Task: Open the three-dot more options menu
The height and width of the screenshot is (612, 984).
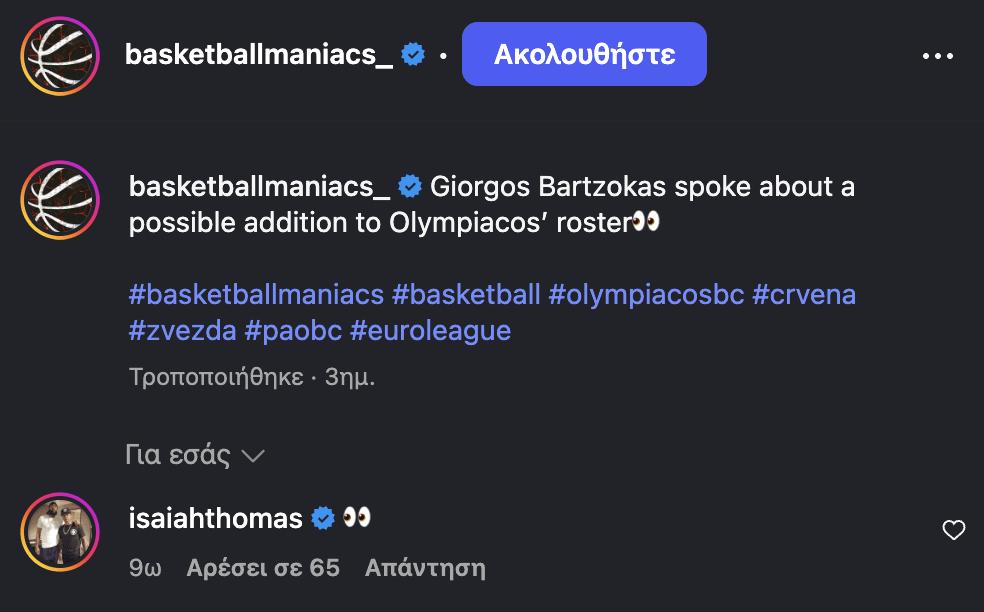Action: pos(937,56)
